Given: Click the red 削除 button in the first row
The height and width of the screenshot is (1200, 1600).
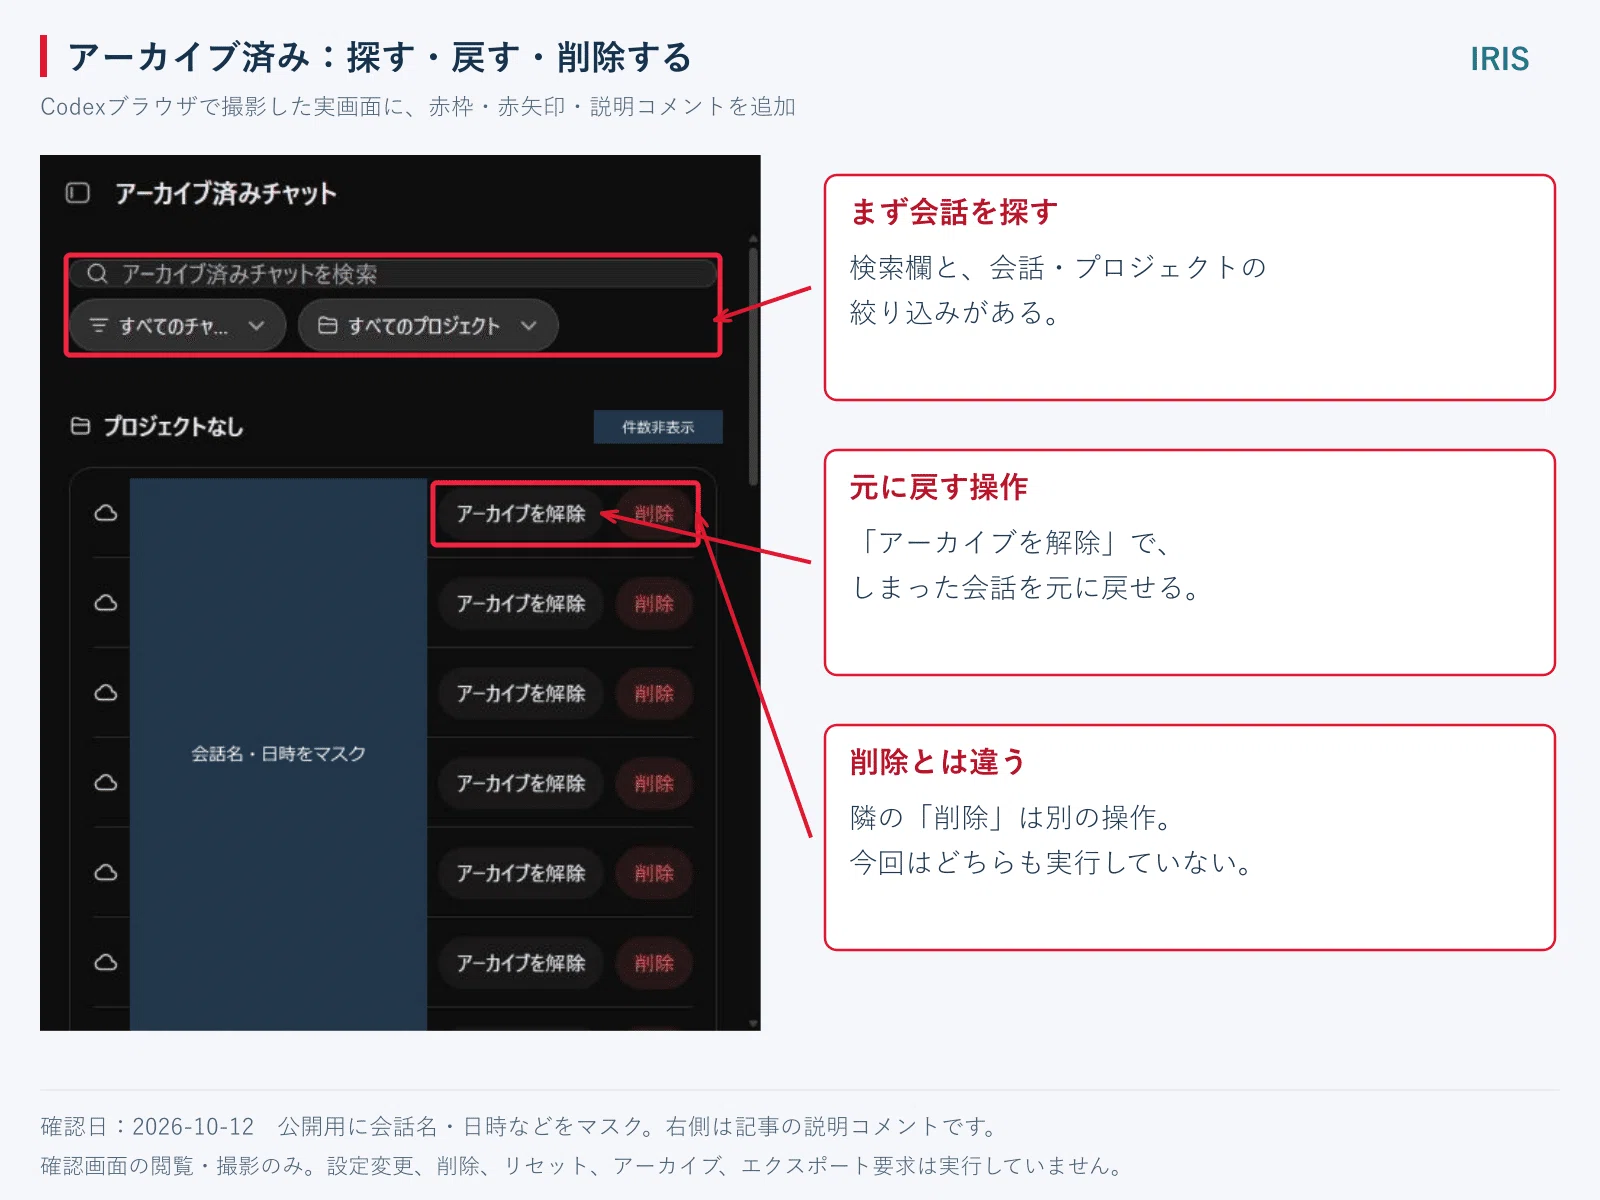Looking at the screenshot, I should 654,513.
